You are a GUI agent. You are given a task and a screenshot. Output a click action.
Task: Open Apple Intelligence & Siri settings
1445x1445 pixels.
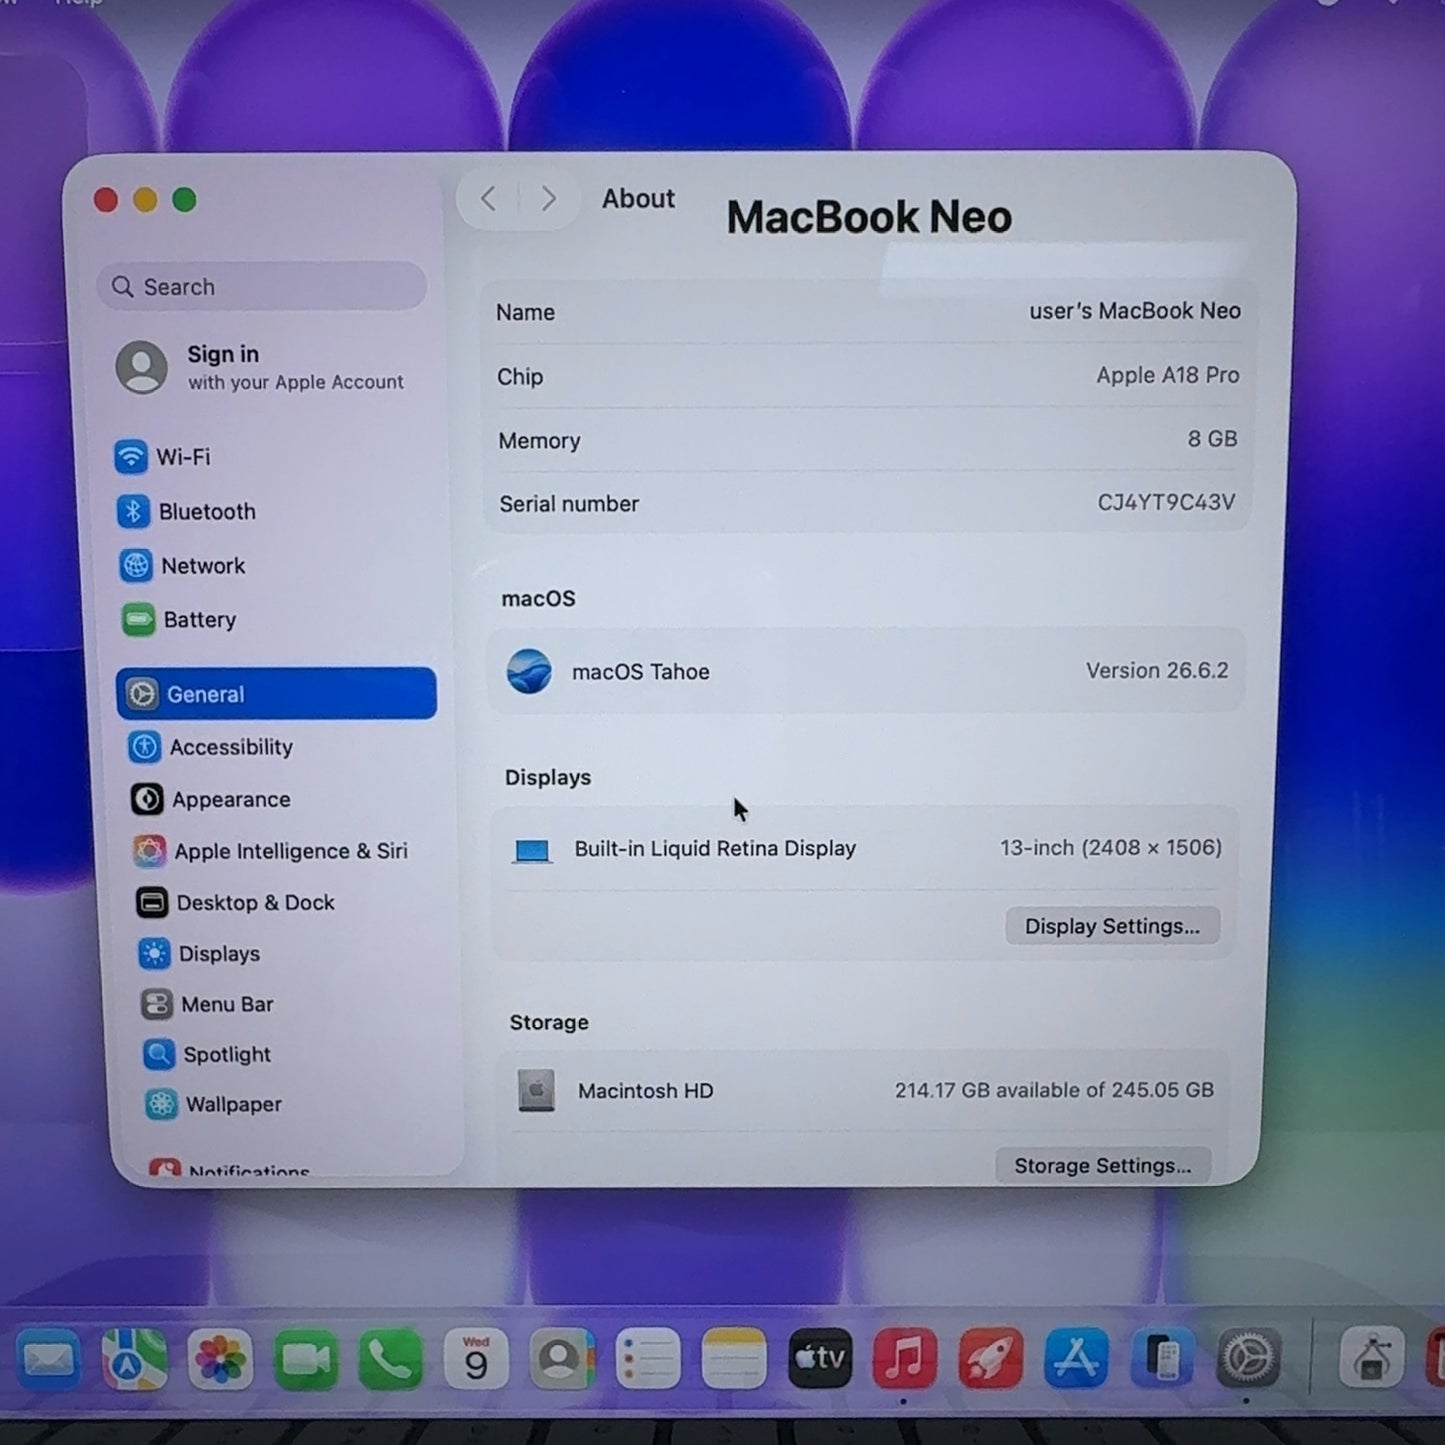coord(271,851)
